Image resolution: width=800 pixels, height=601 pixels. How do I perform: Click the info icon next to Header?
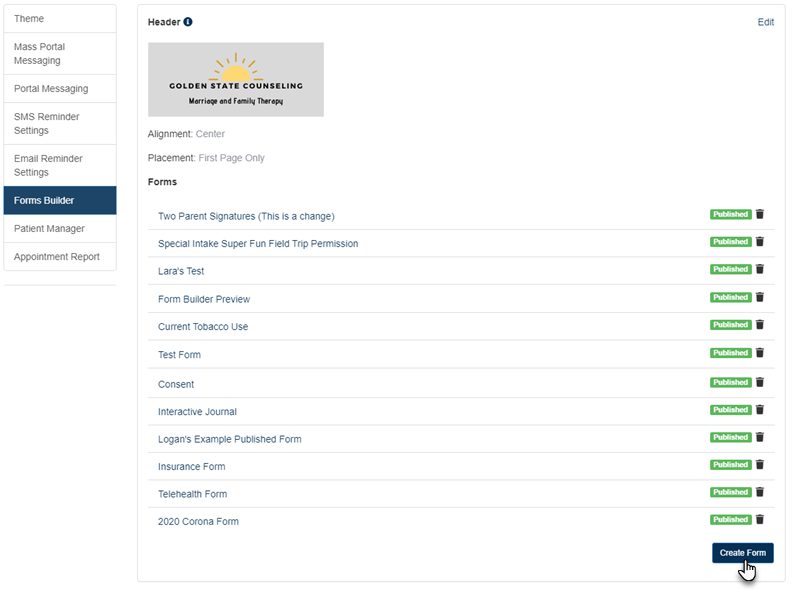point(188,22)
